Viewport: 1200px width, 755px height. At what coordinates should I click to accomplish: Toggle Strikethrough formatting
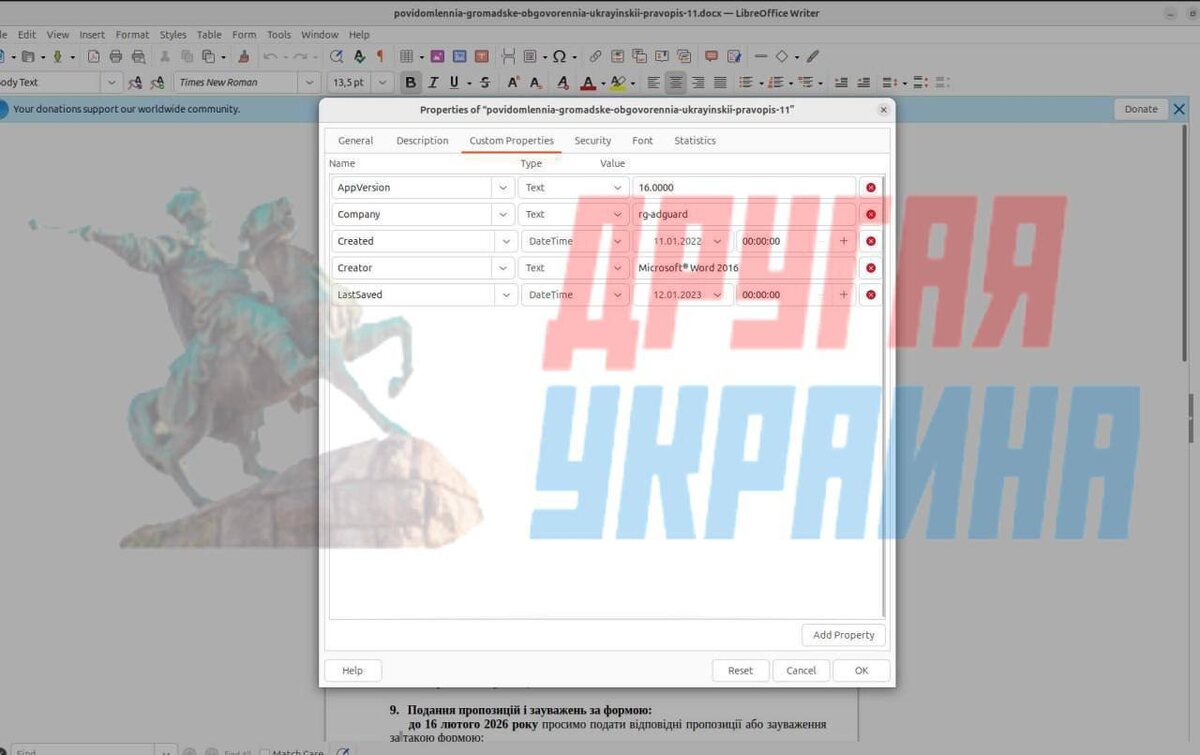(485, 83)
